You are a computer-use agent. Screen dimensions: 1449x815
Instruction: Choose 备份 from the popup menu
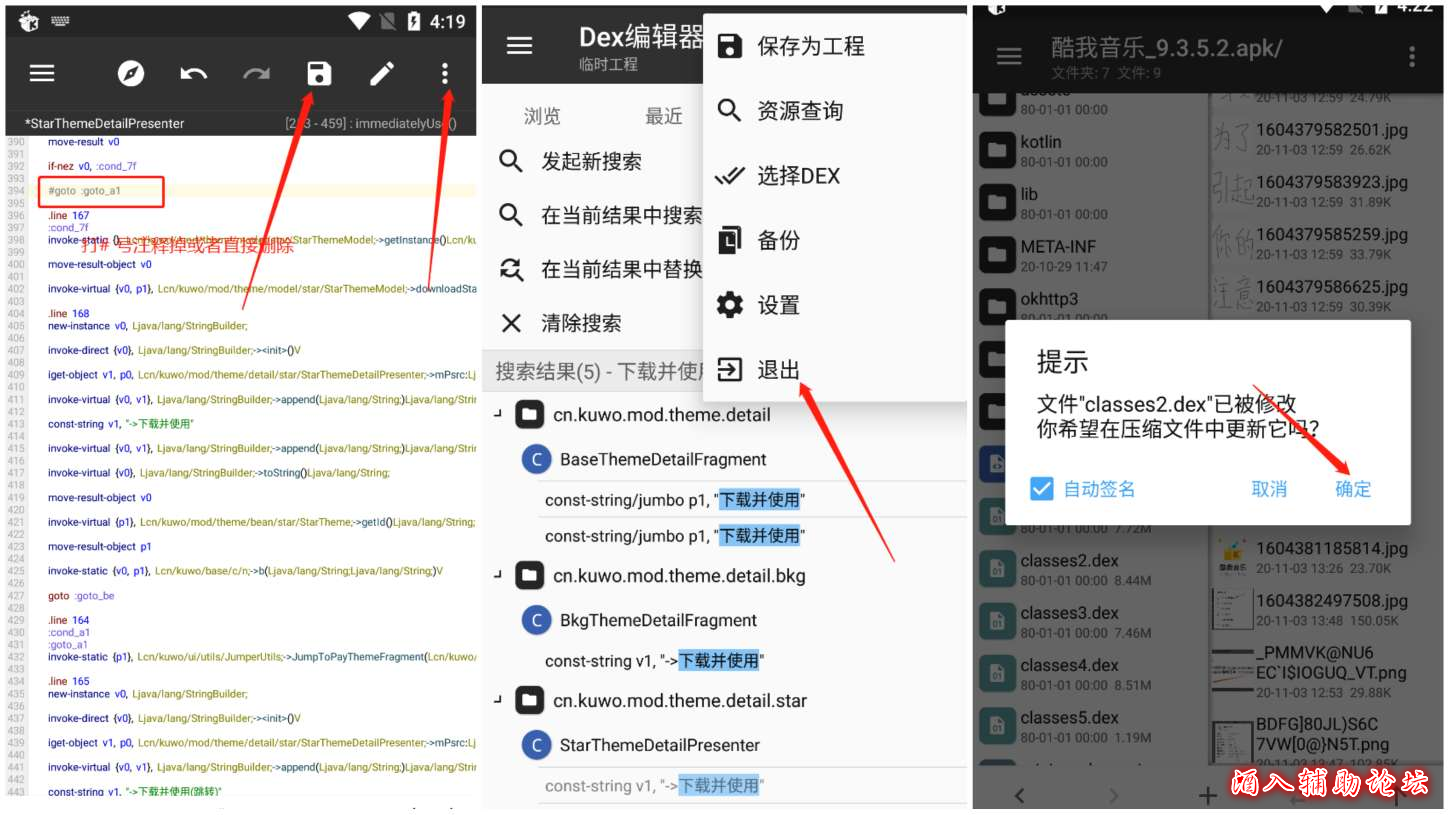[835, 240]
